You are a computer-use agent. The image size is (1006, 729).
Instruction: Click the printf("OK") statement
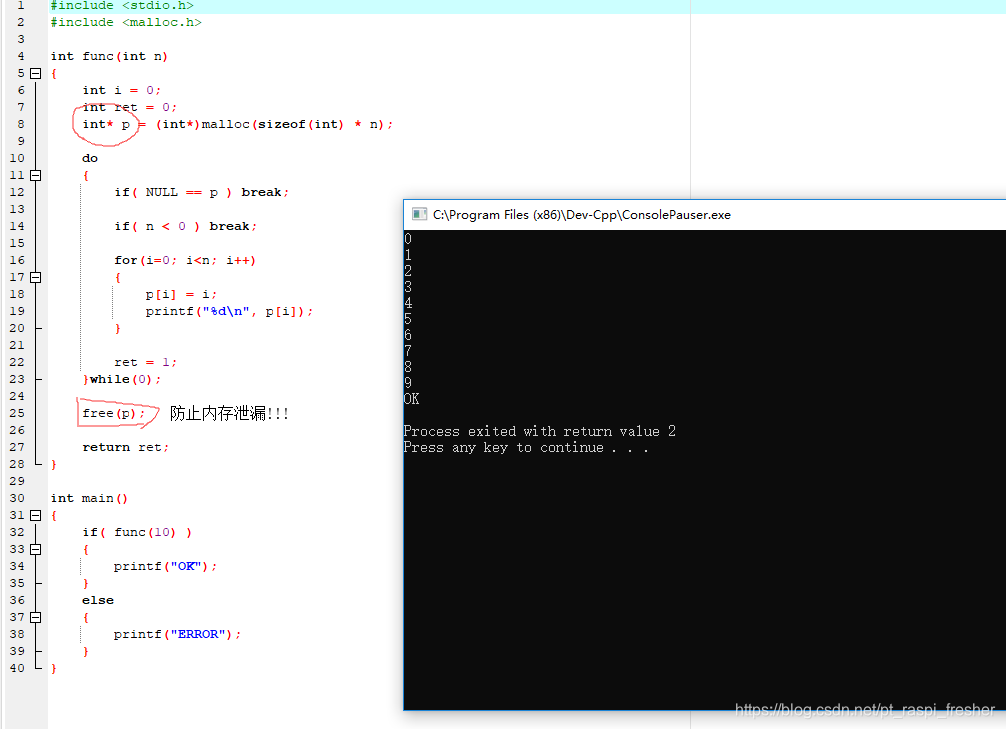165,567
